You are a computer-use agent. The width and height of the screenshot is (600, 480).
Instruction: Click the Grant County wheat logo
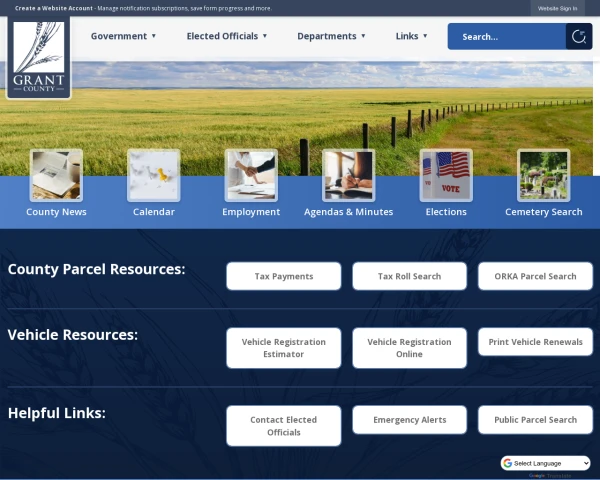[38, 58]
